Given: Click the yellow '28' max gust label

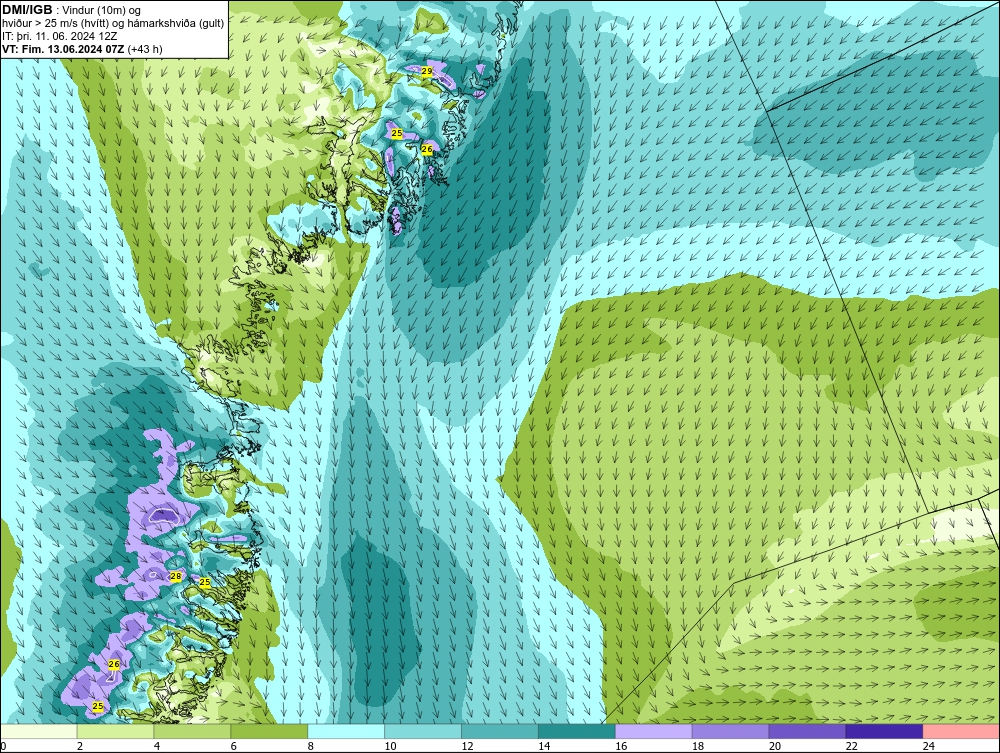Looking at the screenshot, I should pos(176,576).
